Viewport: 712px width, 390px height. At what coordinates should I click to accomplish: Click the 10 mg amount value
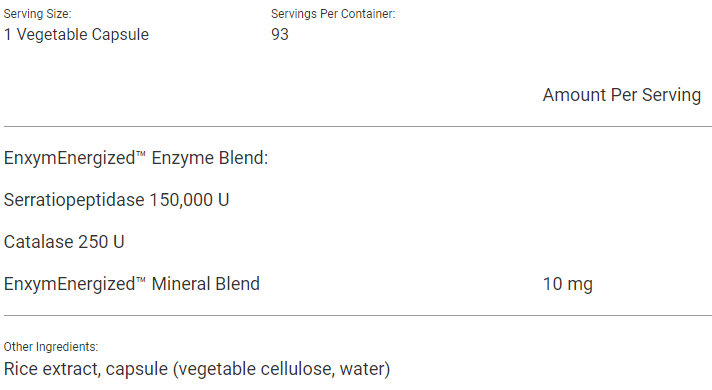tap(568, 284)
